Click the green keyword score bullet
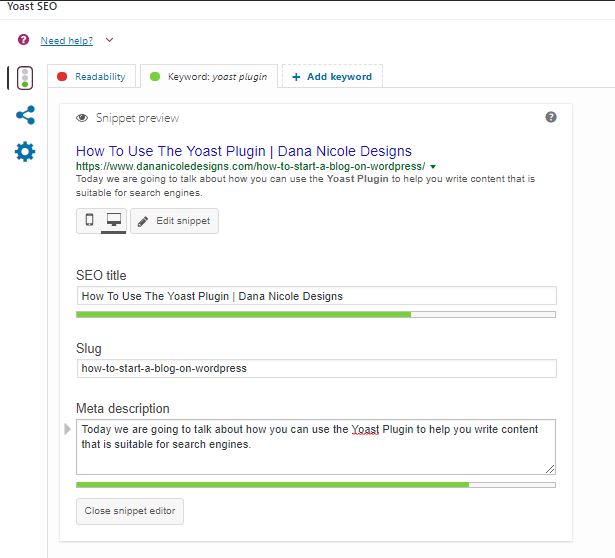Screen dimensions: 615x558 155,76
